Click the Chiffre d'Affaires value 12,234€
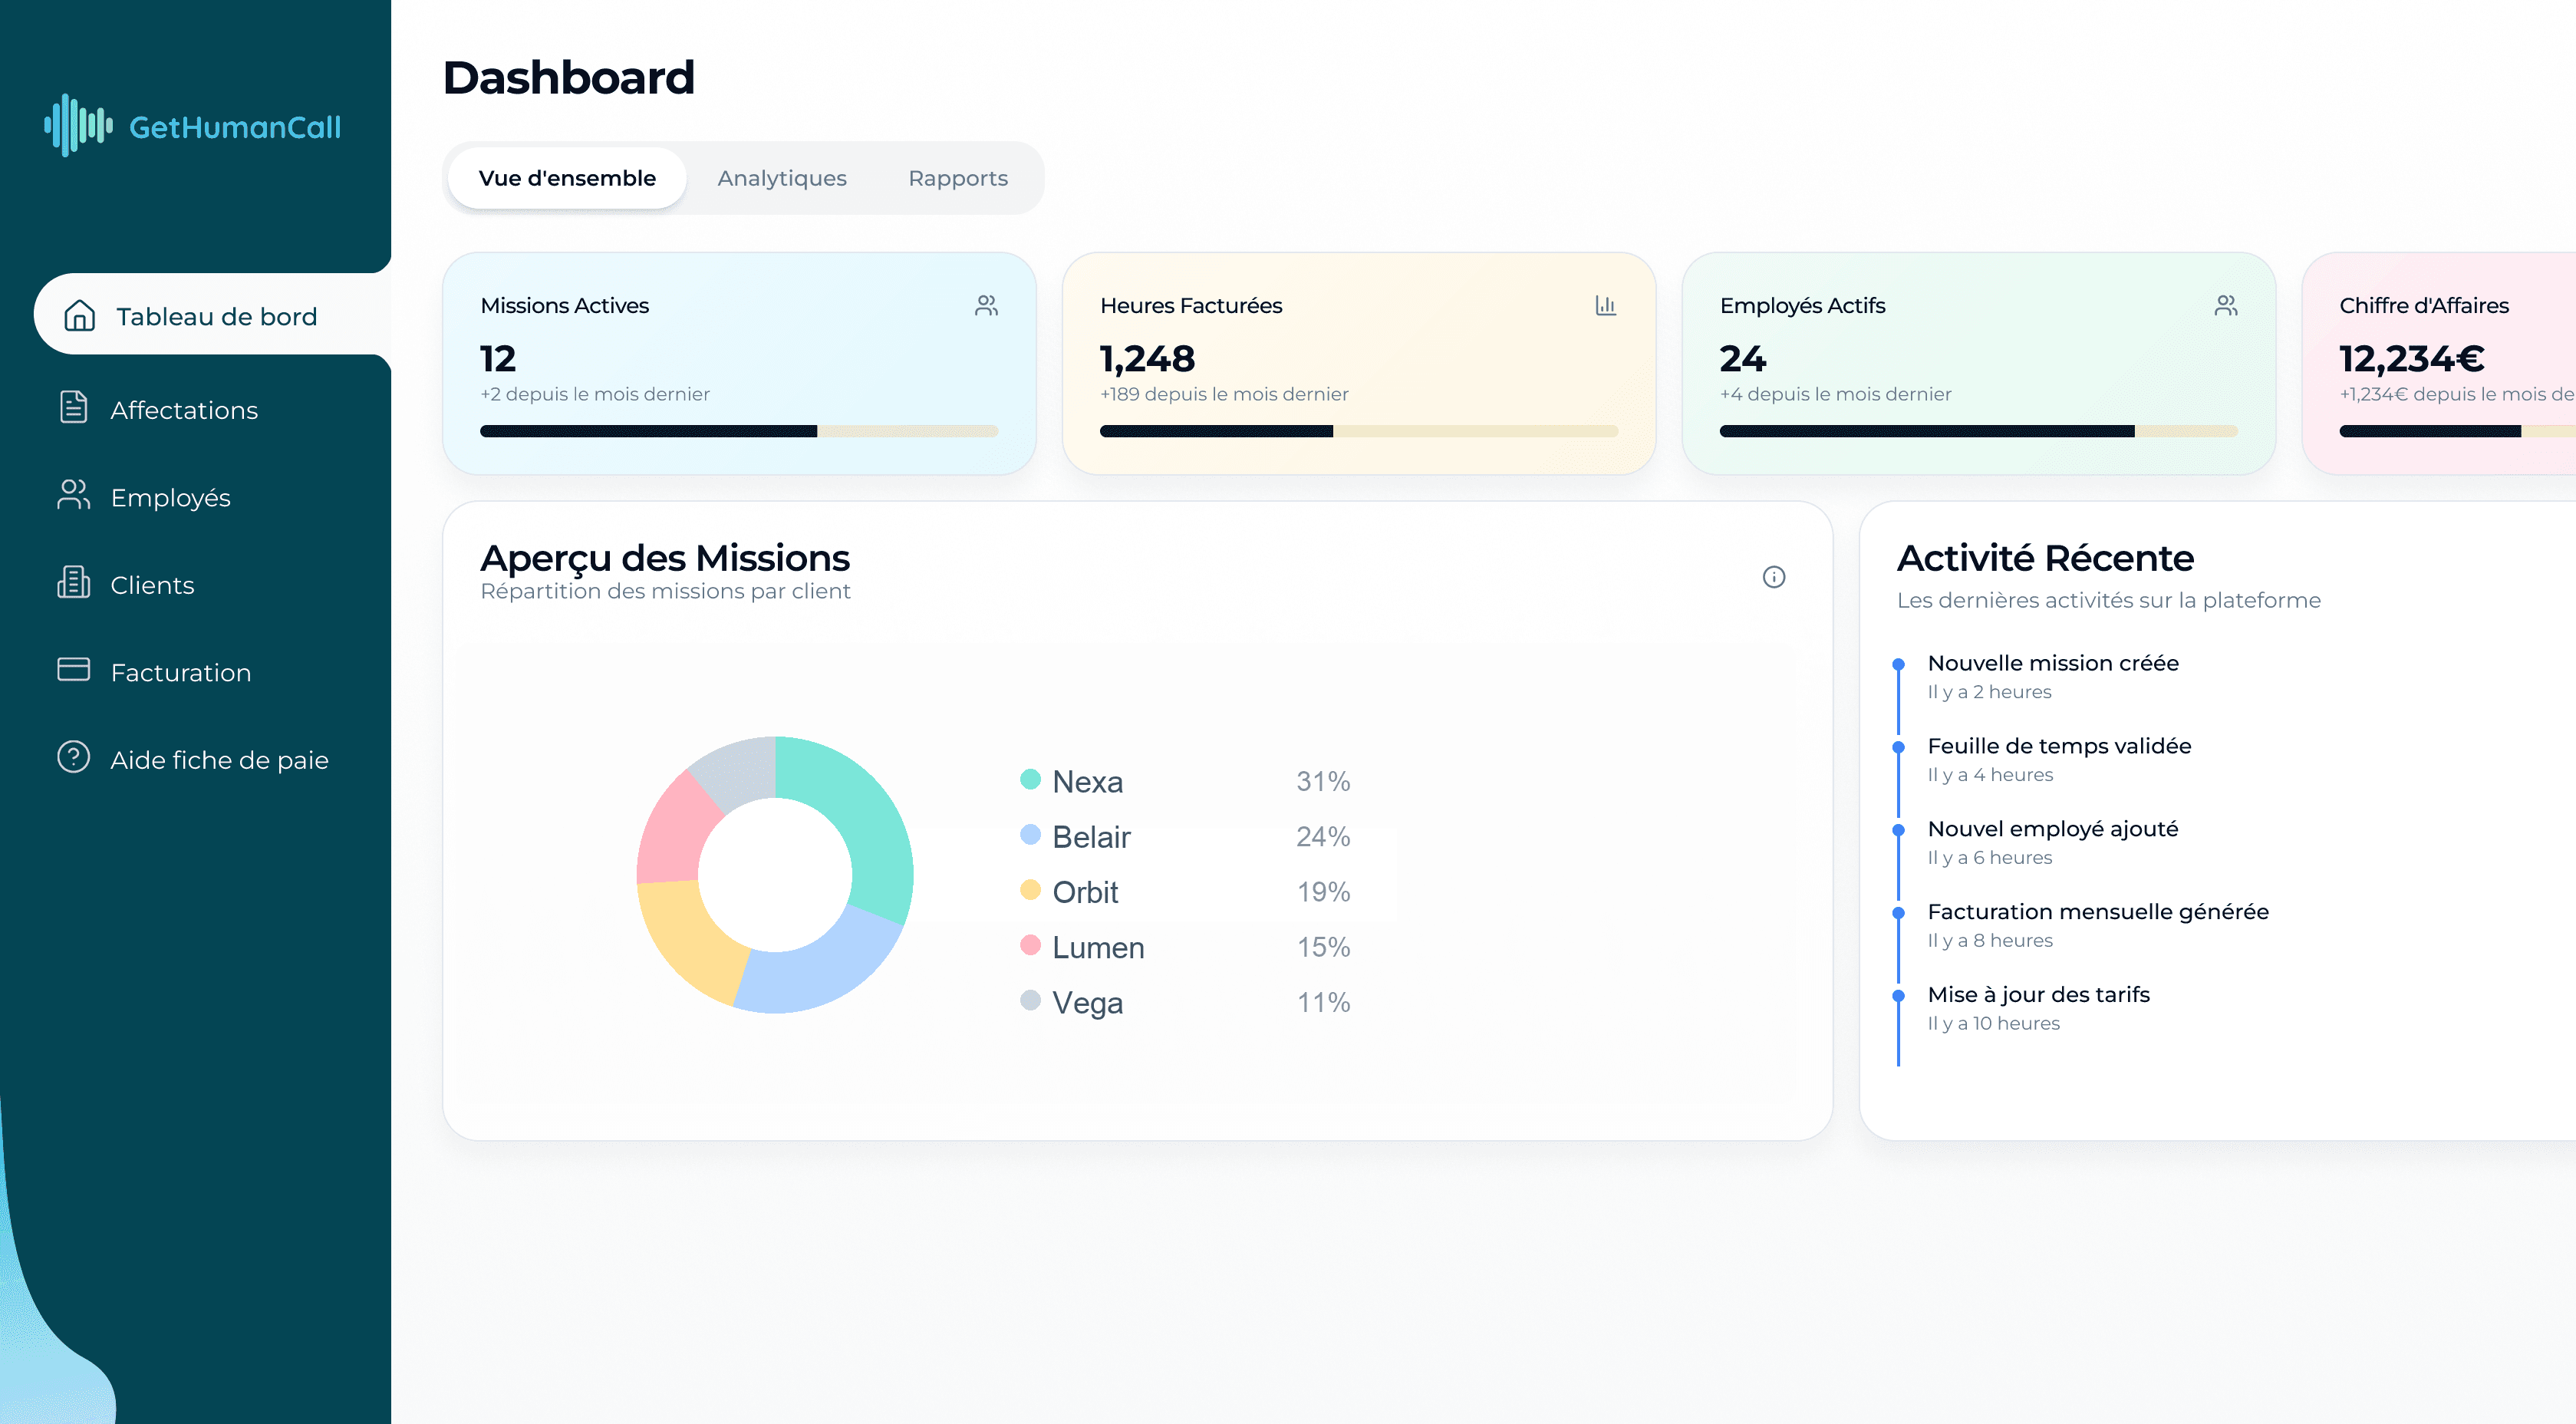This screenshot has height=1424, width=2576. click(x=2412, y=358)
